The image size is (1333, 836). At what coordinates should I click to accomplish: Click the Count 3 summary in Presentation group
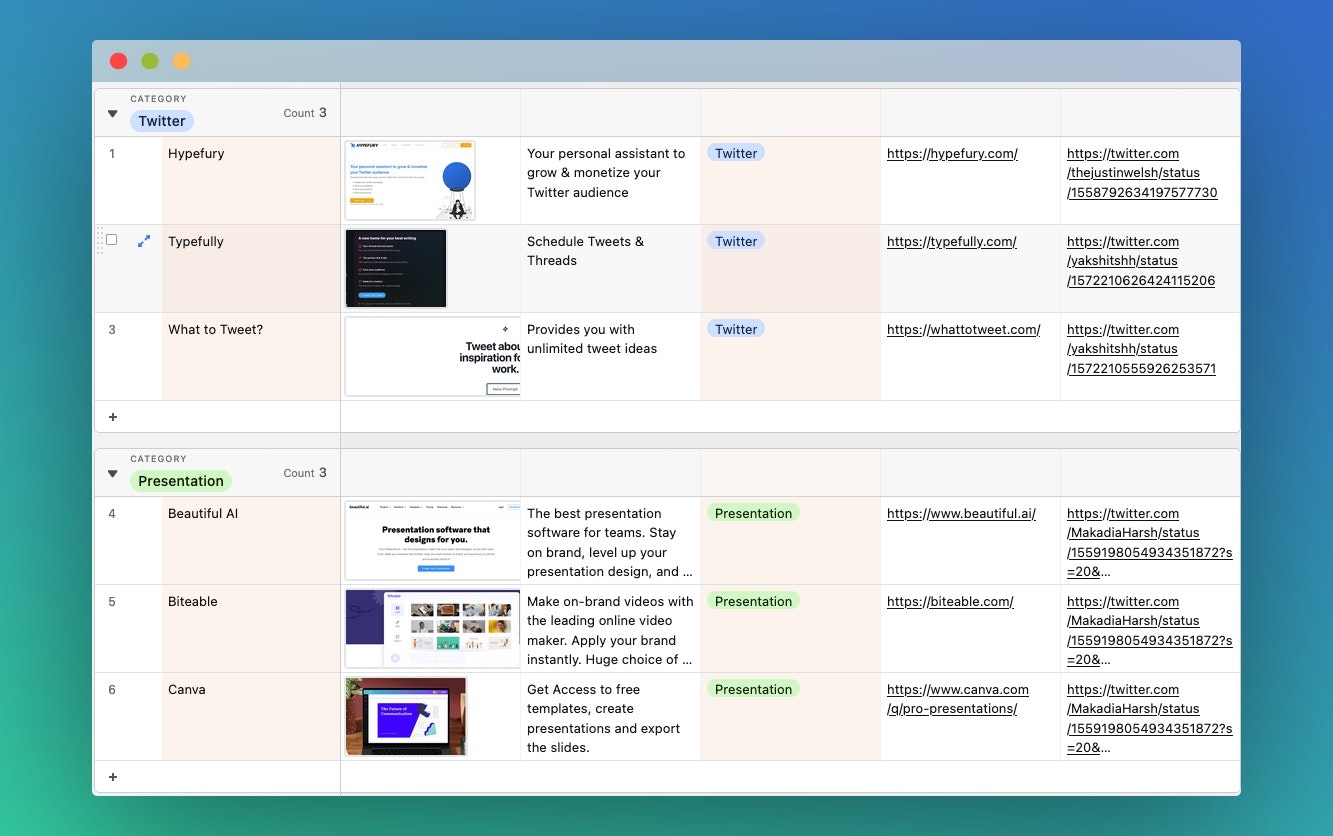point(305,473)
